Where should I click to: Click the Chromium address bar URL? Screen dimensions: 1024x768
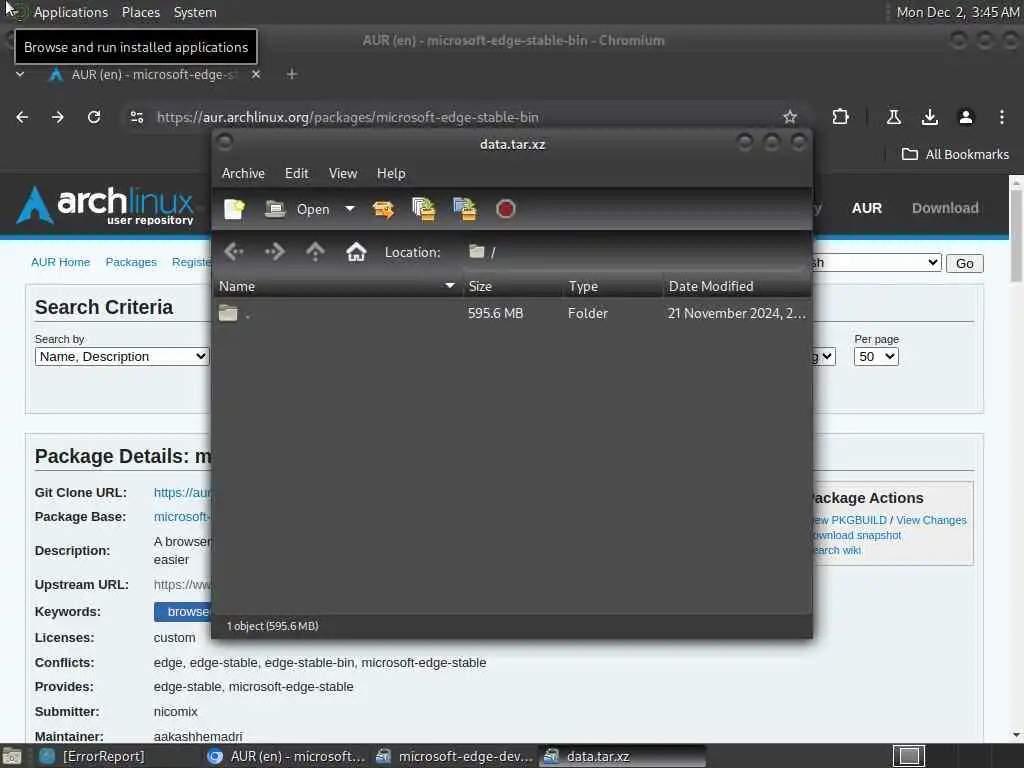point(347,118)
